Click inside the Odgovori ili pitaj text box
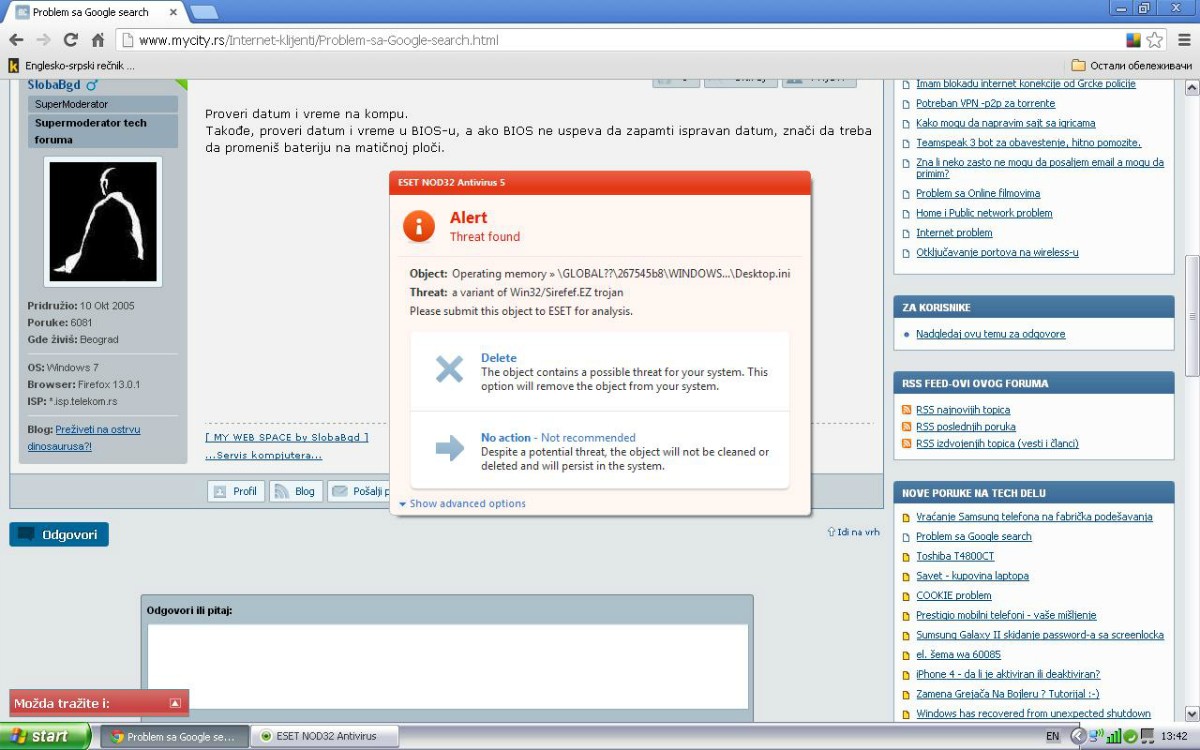Viewport: 1200px width, 750px height. click(447, 666)
